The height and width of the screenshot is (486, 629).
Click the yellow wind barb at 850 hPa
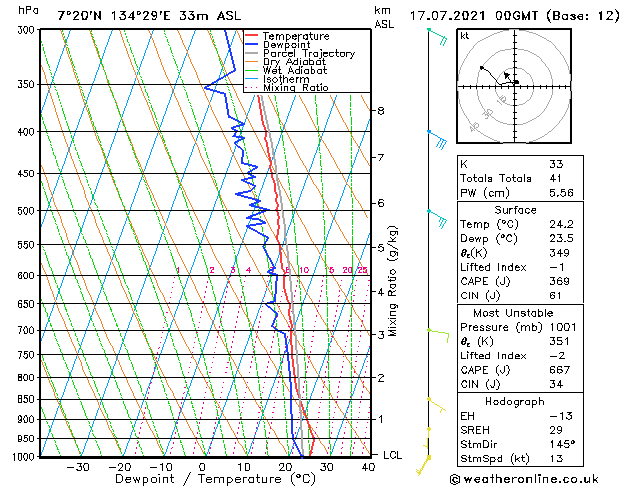pyautogui.click(x=436, y=405)
